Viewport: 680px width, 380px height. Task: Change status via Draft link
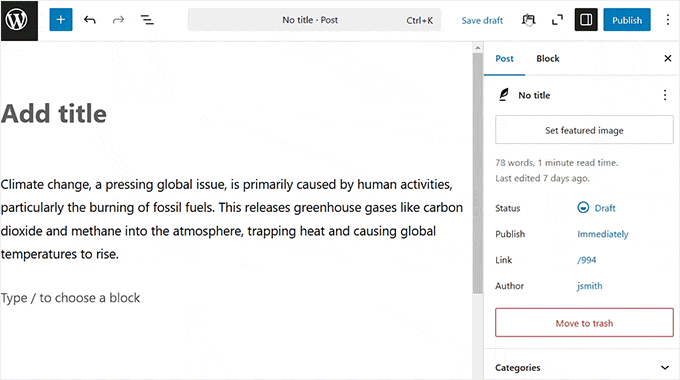pos(596,208)
